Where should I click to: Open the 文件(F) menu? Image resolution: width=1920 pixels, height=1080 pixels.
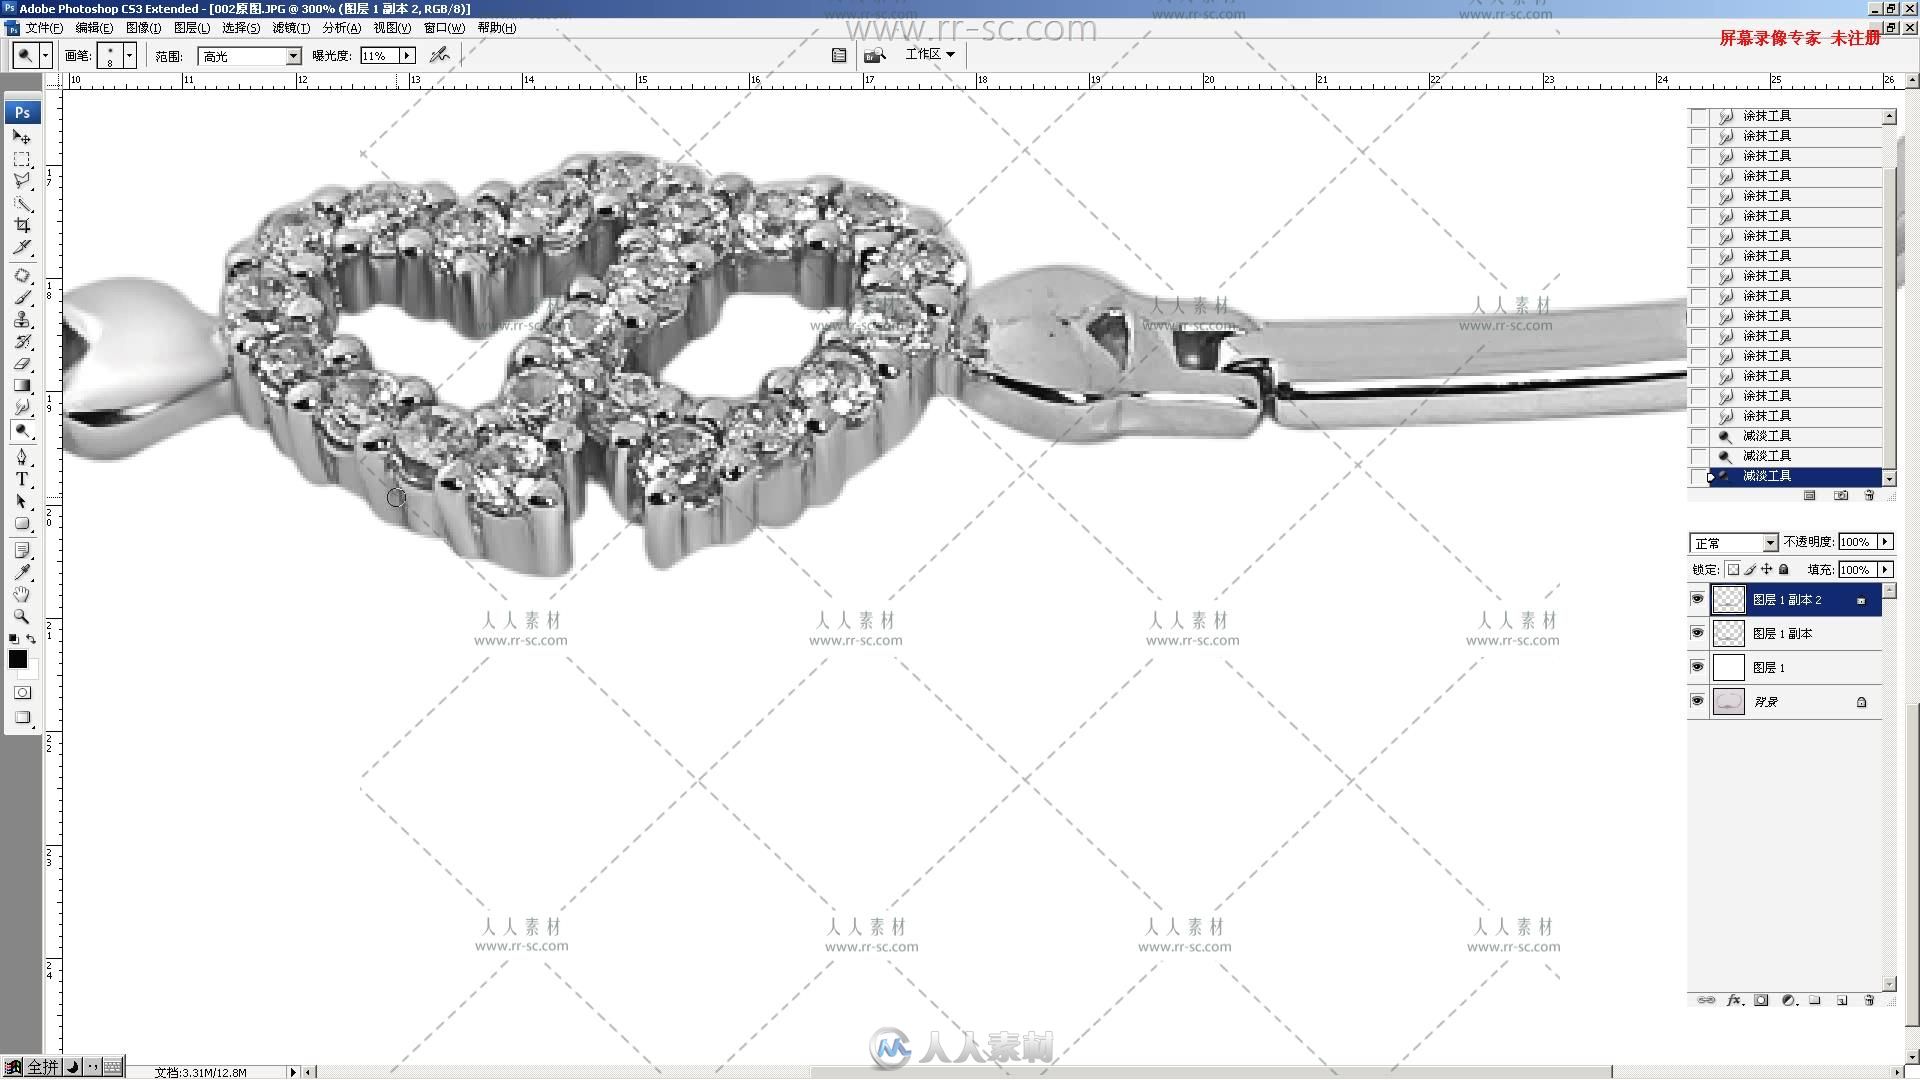coord(44,28)
